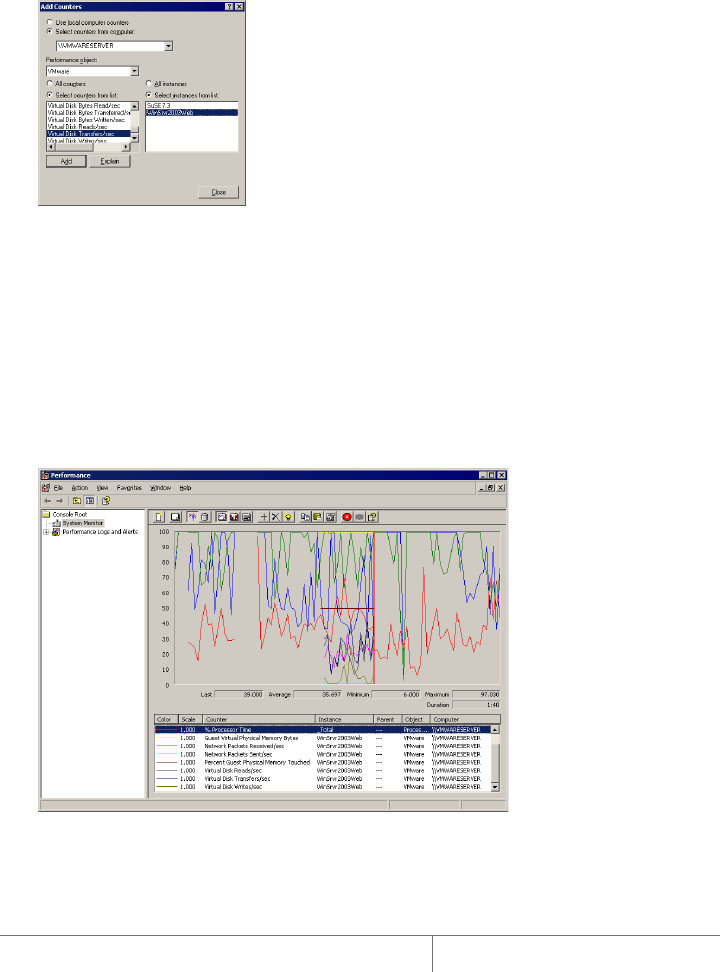Image resolution: width=720 pixels, height=972 pixels.
Task: Choose Select instances from list option
Action: click(x=149, y=95)
